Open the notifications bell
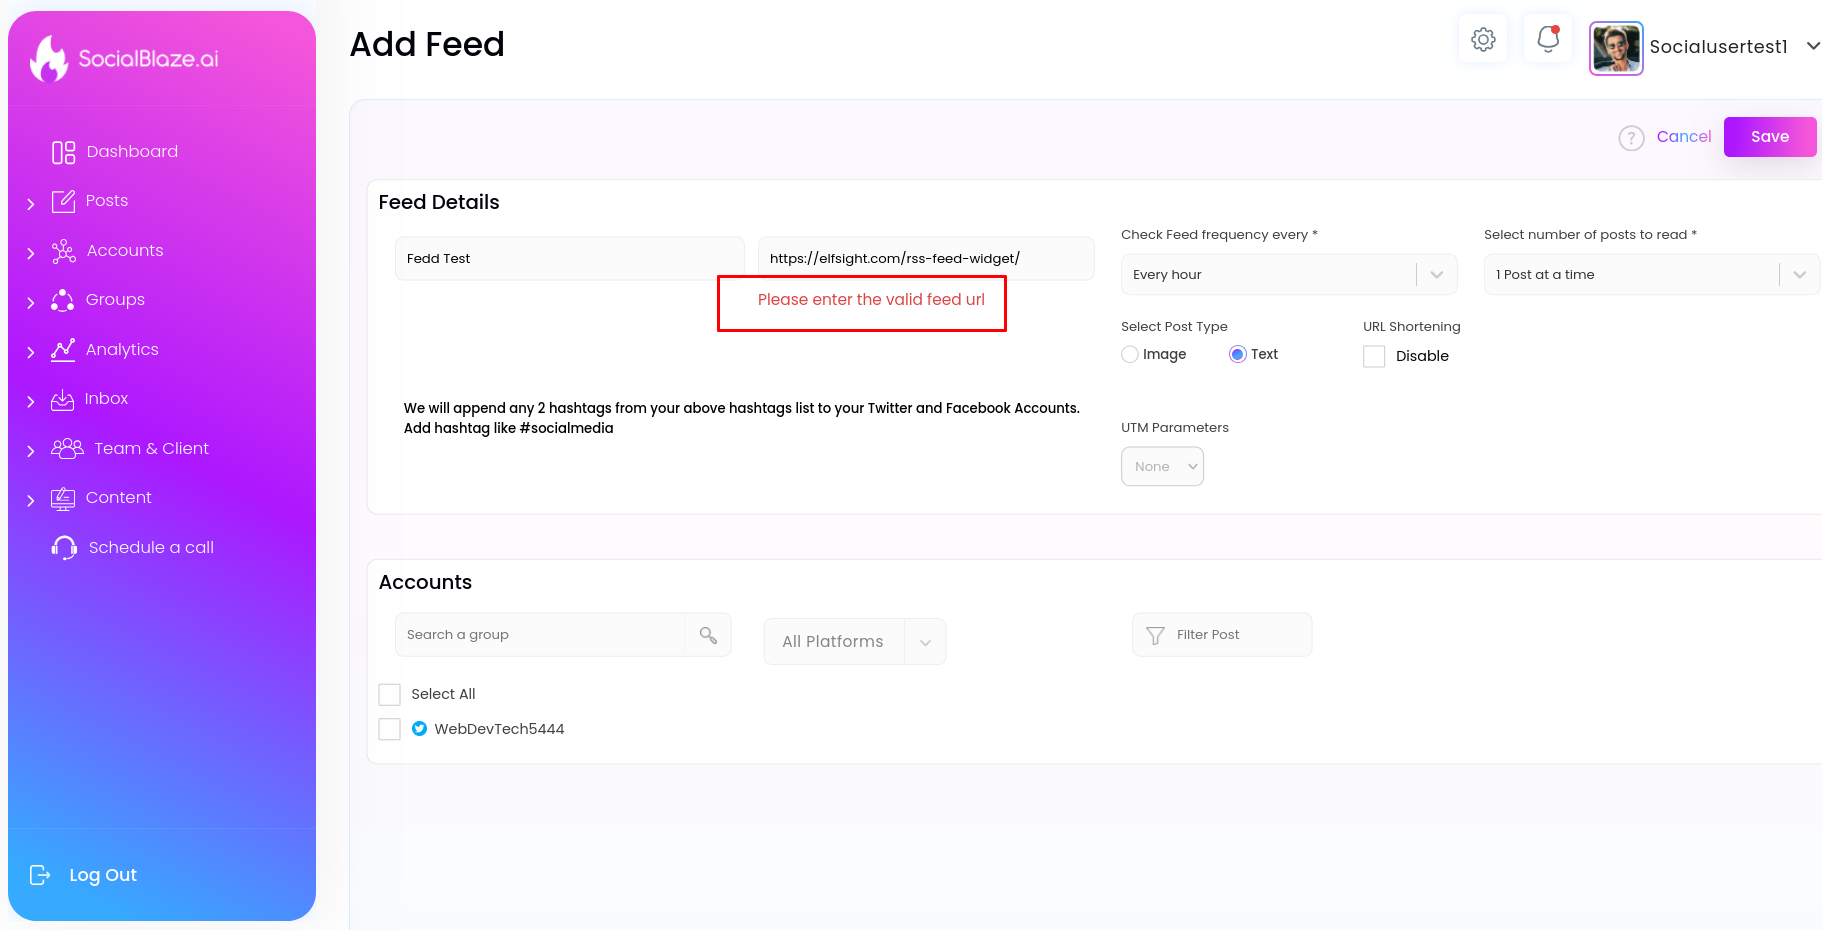The width and height of the screenshot is (1822, 930). coord(1548,39)
